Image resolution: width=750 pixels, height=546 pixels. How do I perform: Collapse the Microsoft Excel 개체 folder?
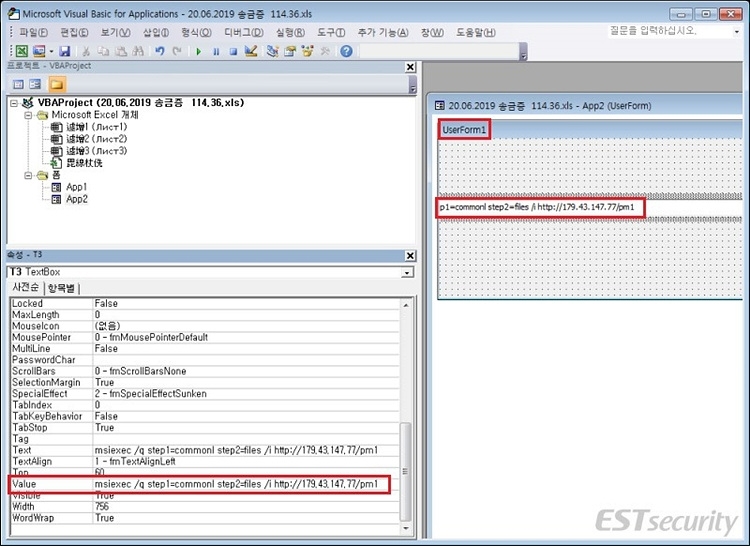point(28,115)
